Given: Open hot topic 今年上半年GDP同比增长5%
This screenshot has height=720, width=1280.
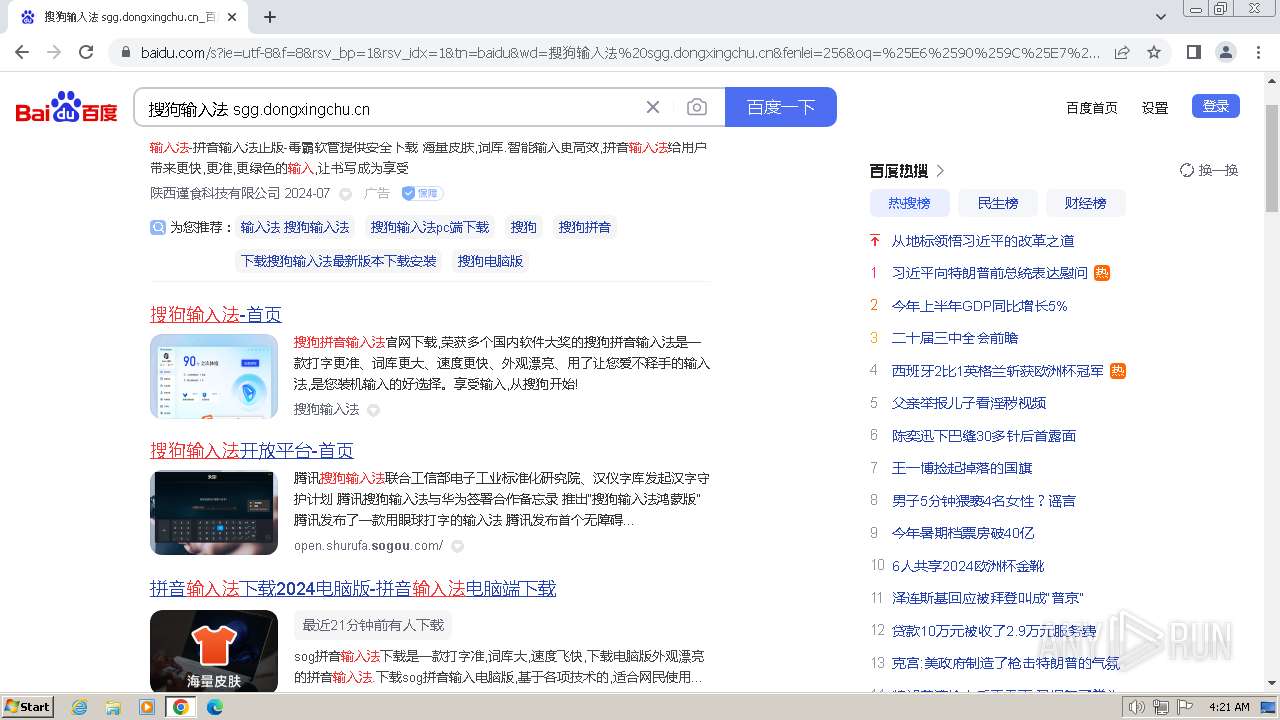Looking at the screenshot, I should point(980,306).
